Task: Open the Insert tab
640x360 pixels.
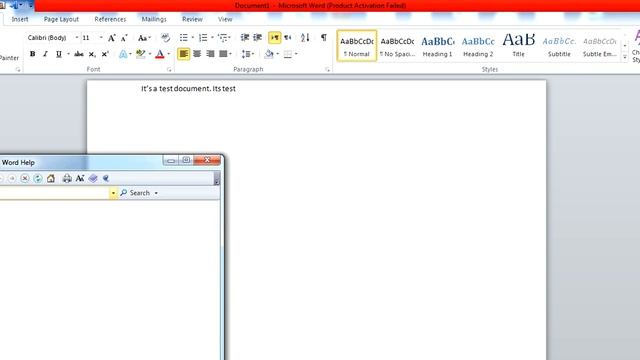Action: coord(20,19)
